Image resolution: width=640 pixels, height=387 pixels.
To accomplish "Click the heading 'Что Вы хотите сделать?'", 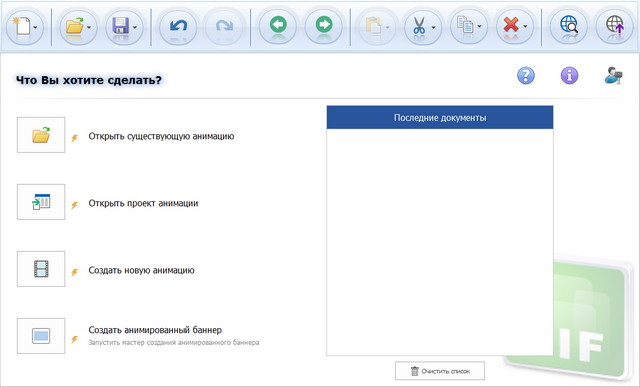I will point(89,80).
